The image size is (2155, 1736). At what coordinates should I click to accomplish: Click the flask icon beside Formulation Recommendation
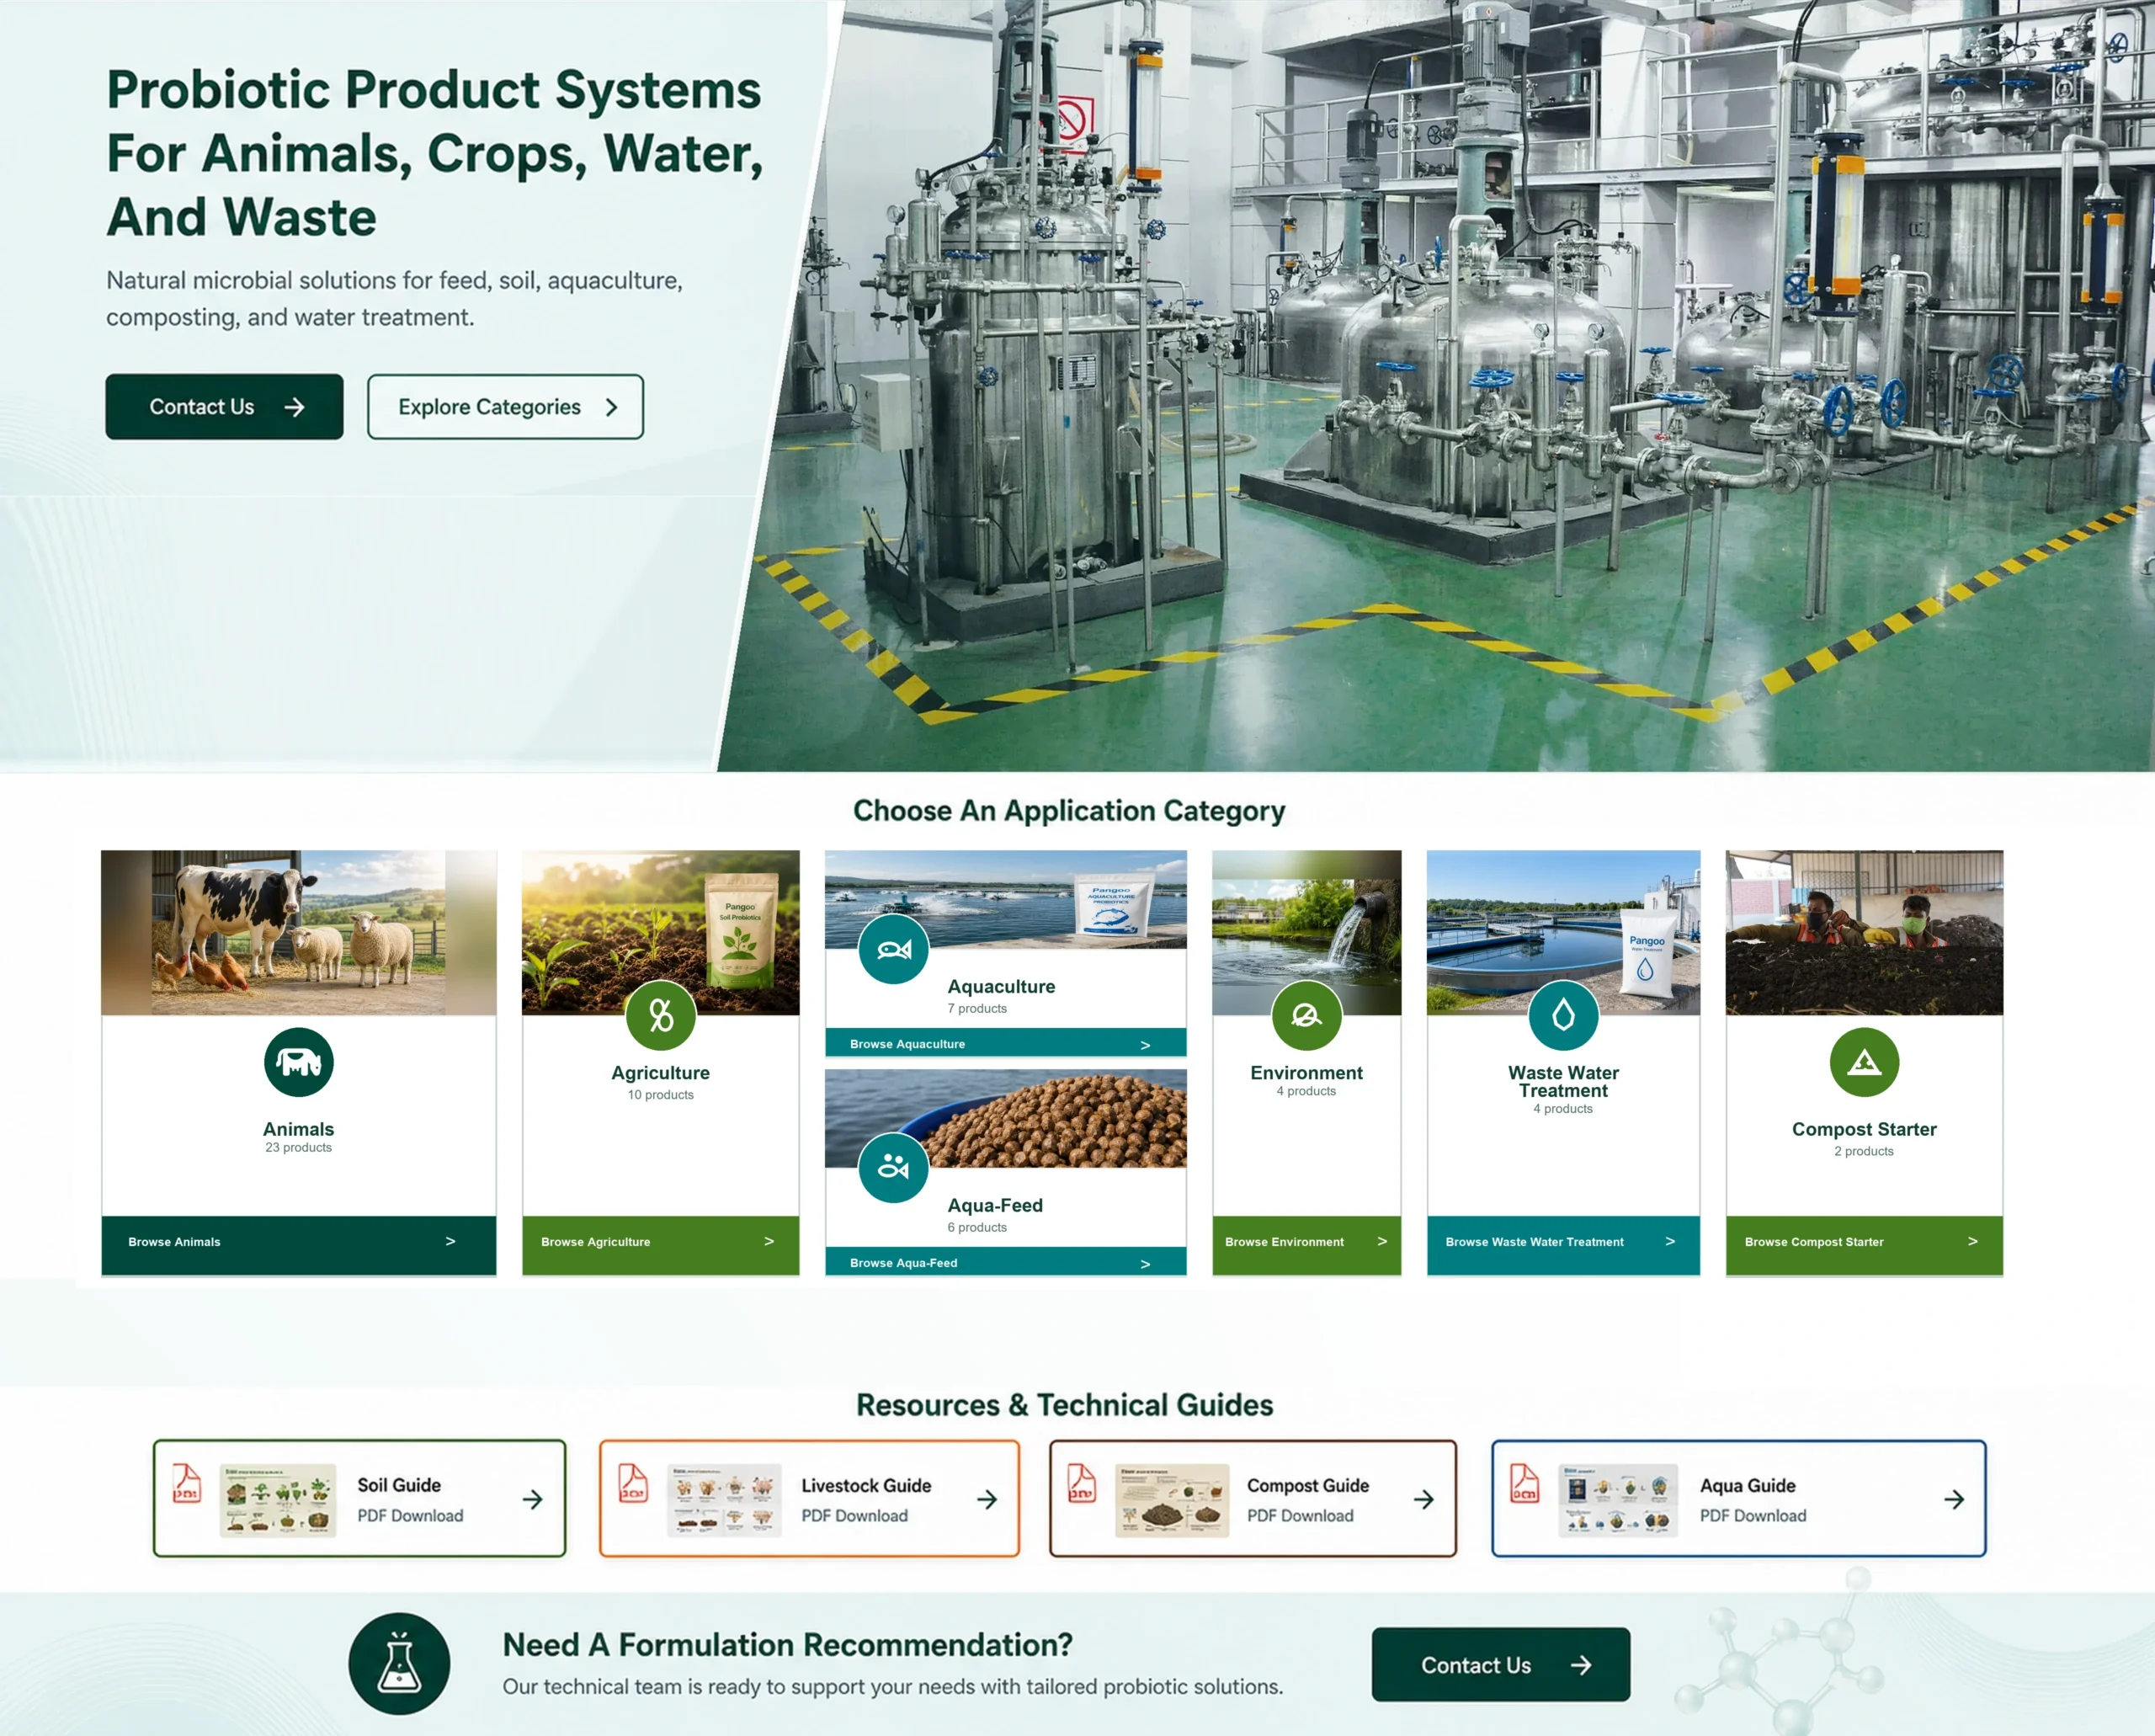tap(399, 1663)
